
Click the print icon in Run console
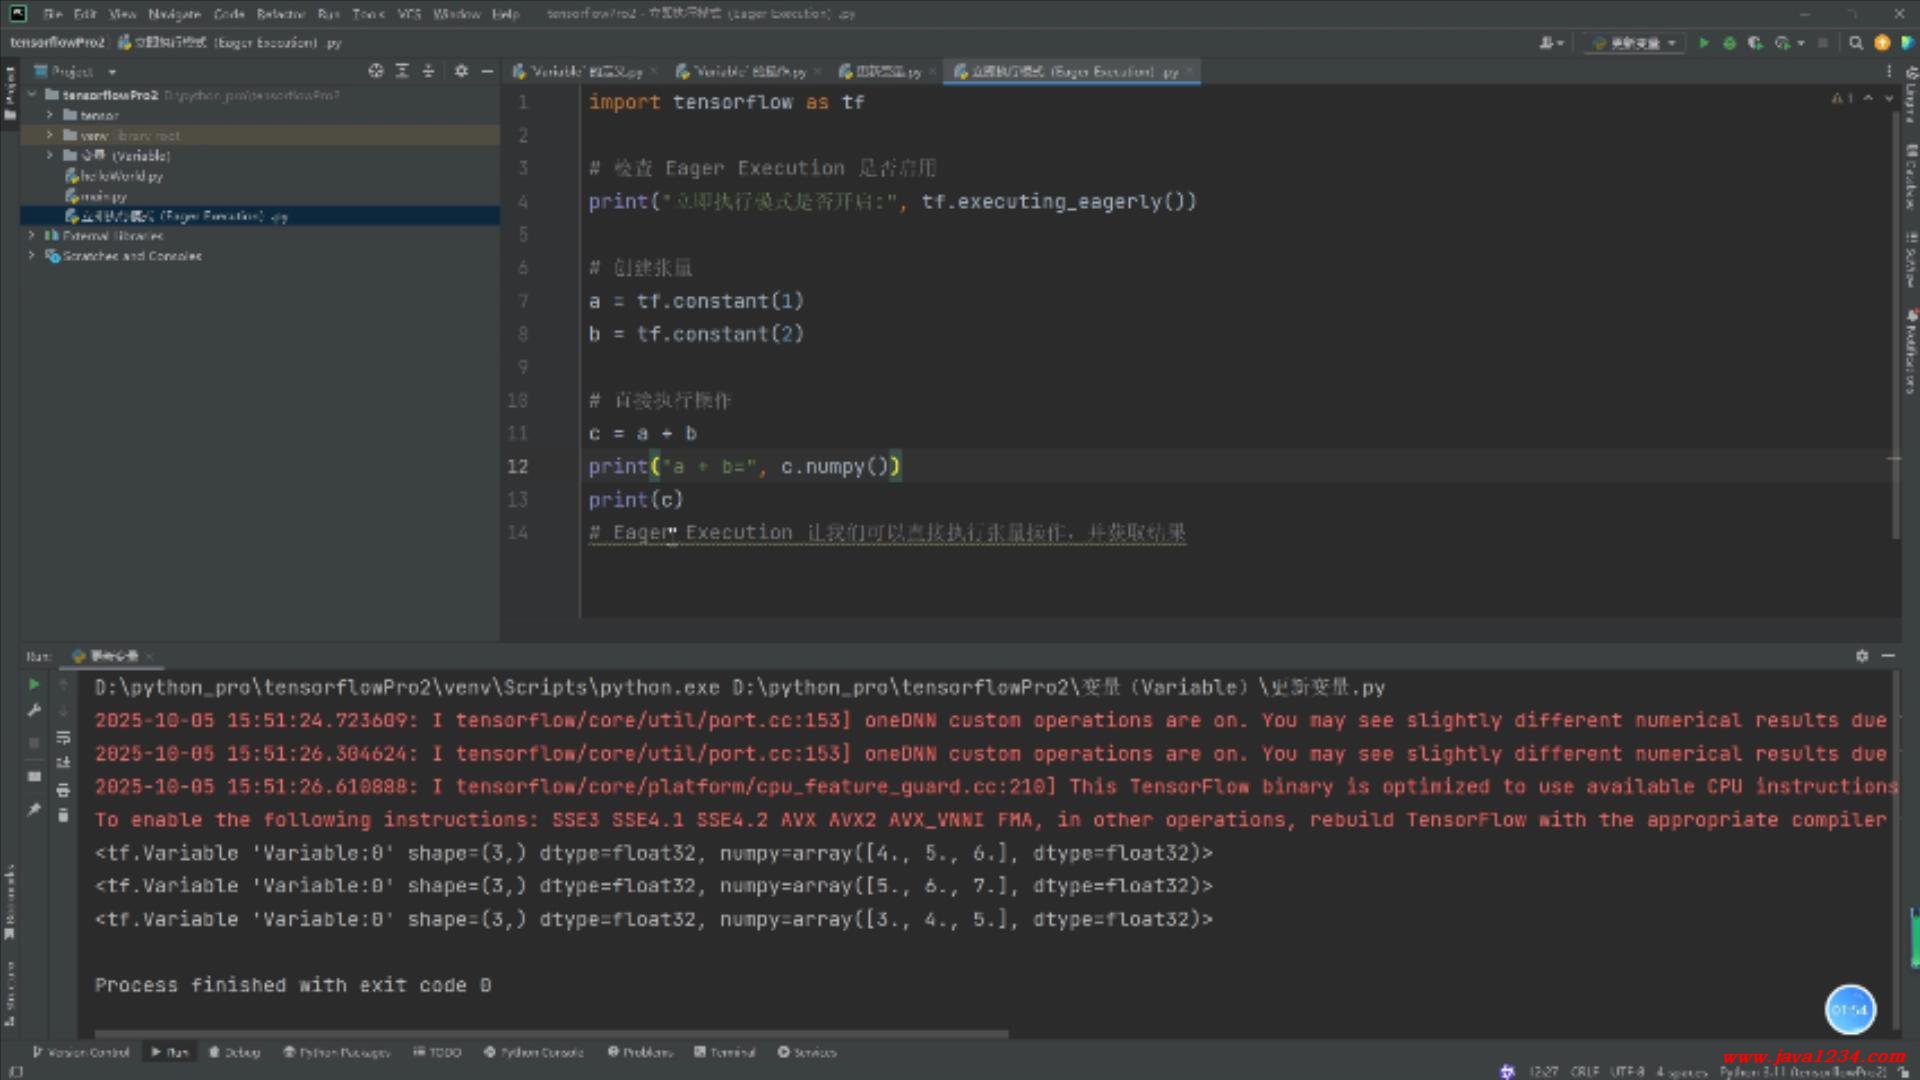(63, 790)
